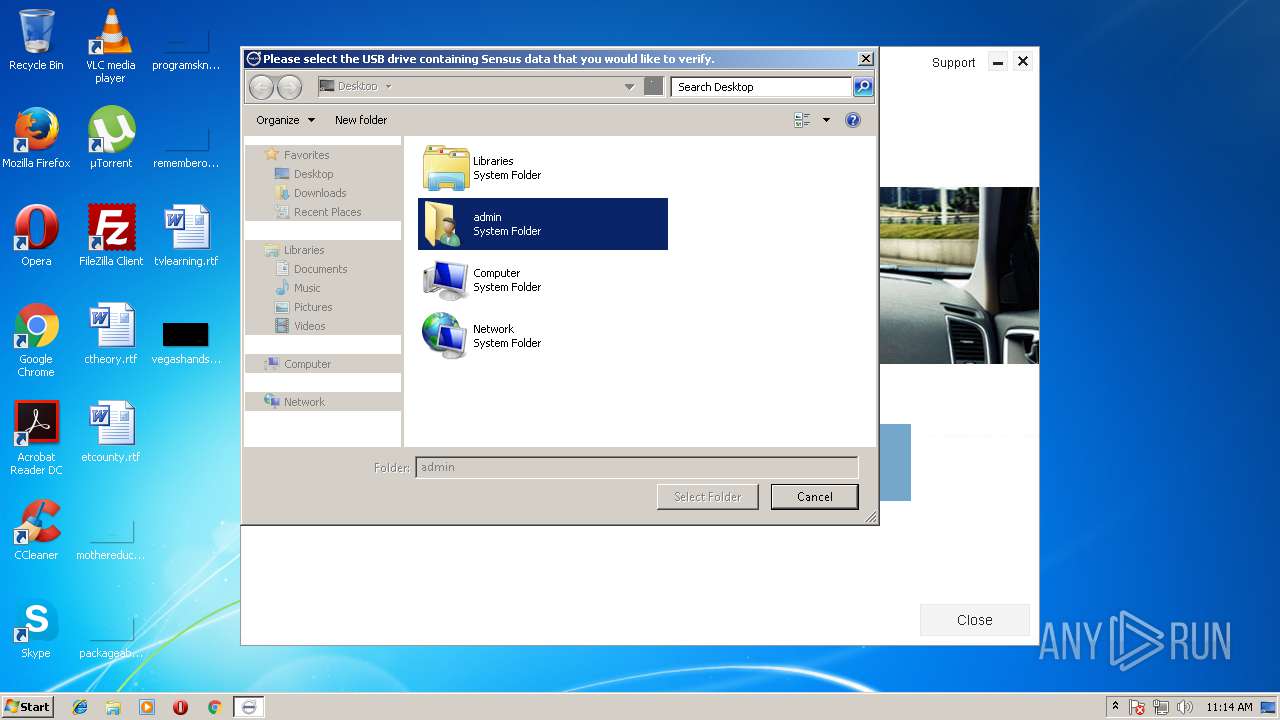Image resolution: width=1280 pixels, height=720 pixels.
Task: Open the Network system folder item
Action: pos(543,336)
